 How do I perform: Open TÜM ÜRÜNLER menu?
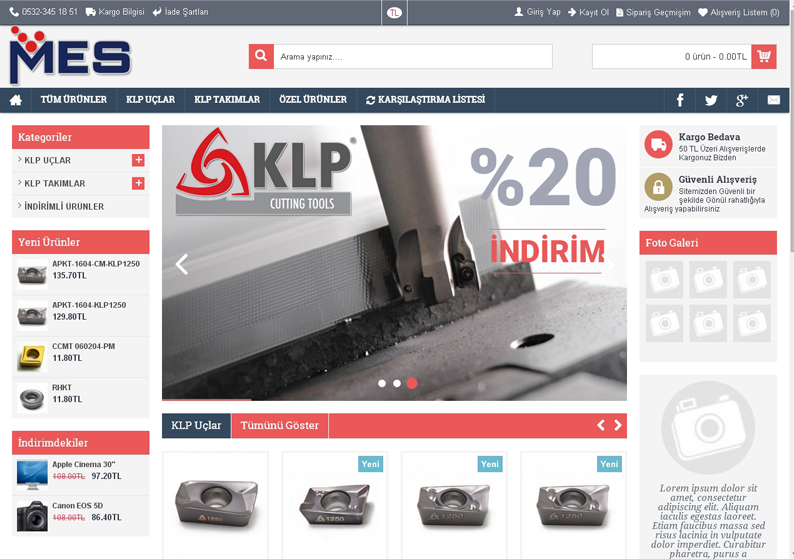[x=74, y=100]
